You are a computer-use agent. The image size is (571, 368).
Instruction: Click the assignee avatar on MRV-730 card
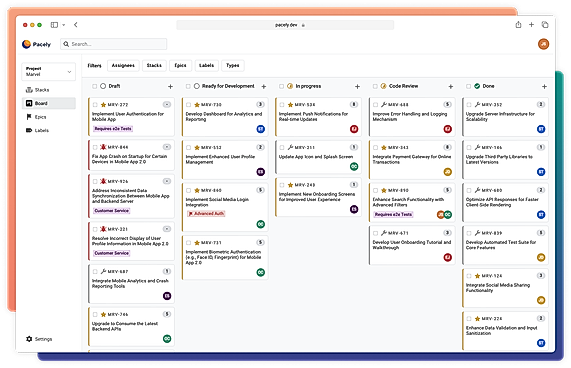coord(260,129)
